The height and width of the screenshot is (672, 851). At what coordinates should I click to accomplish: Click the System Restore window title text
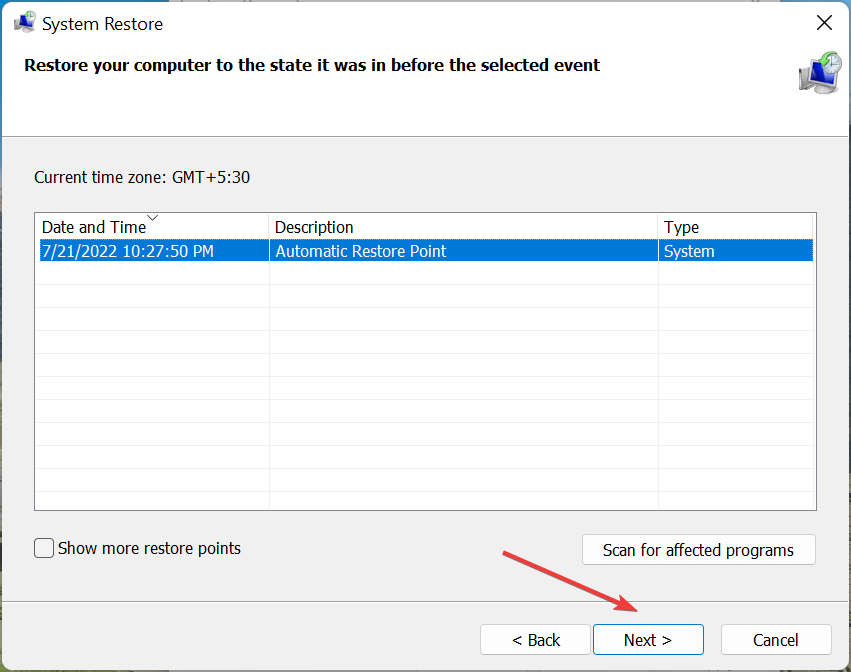103,24
